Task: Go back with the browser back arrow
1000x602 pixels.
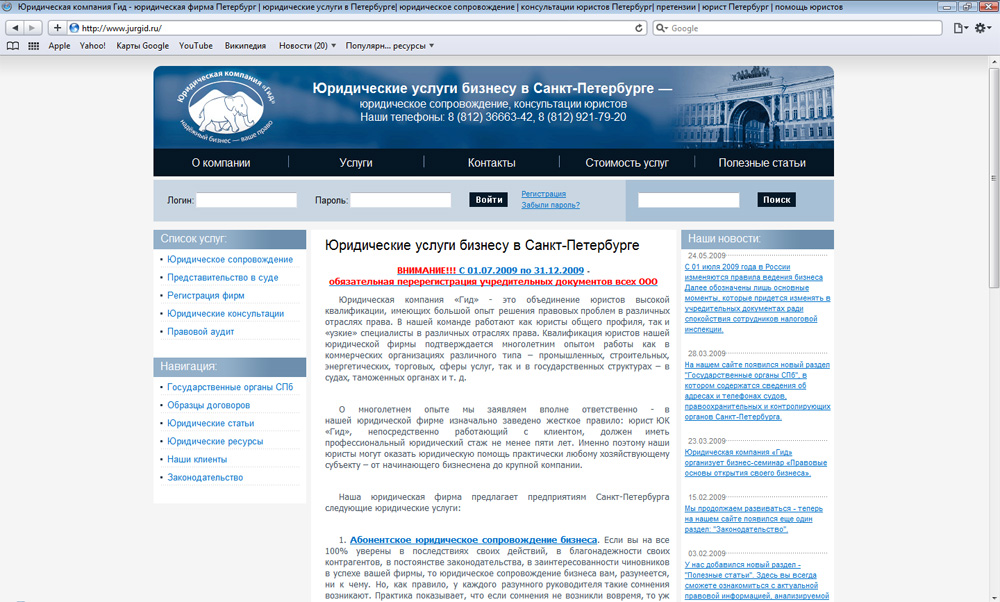Action: (15, 28)
